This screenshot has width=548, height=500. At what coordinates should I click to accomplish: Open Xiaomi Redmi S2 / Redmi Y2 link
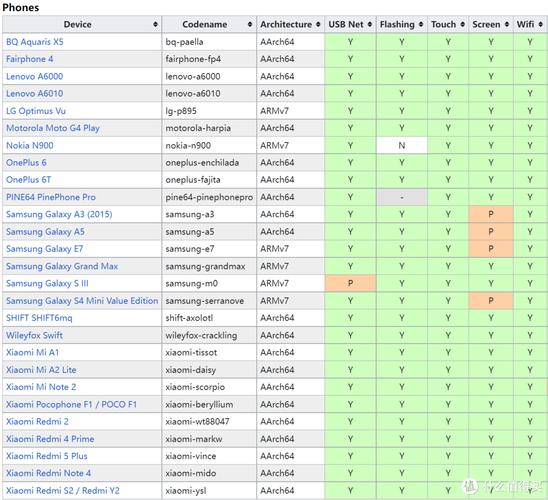coord(63,491)
